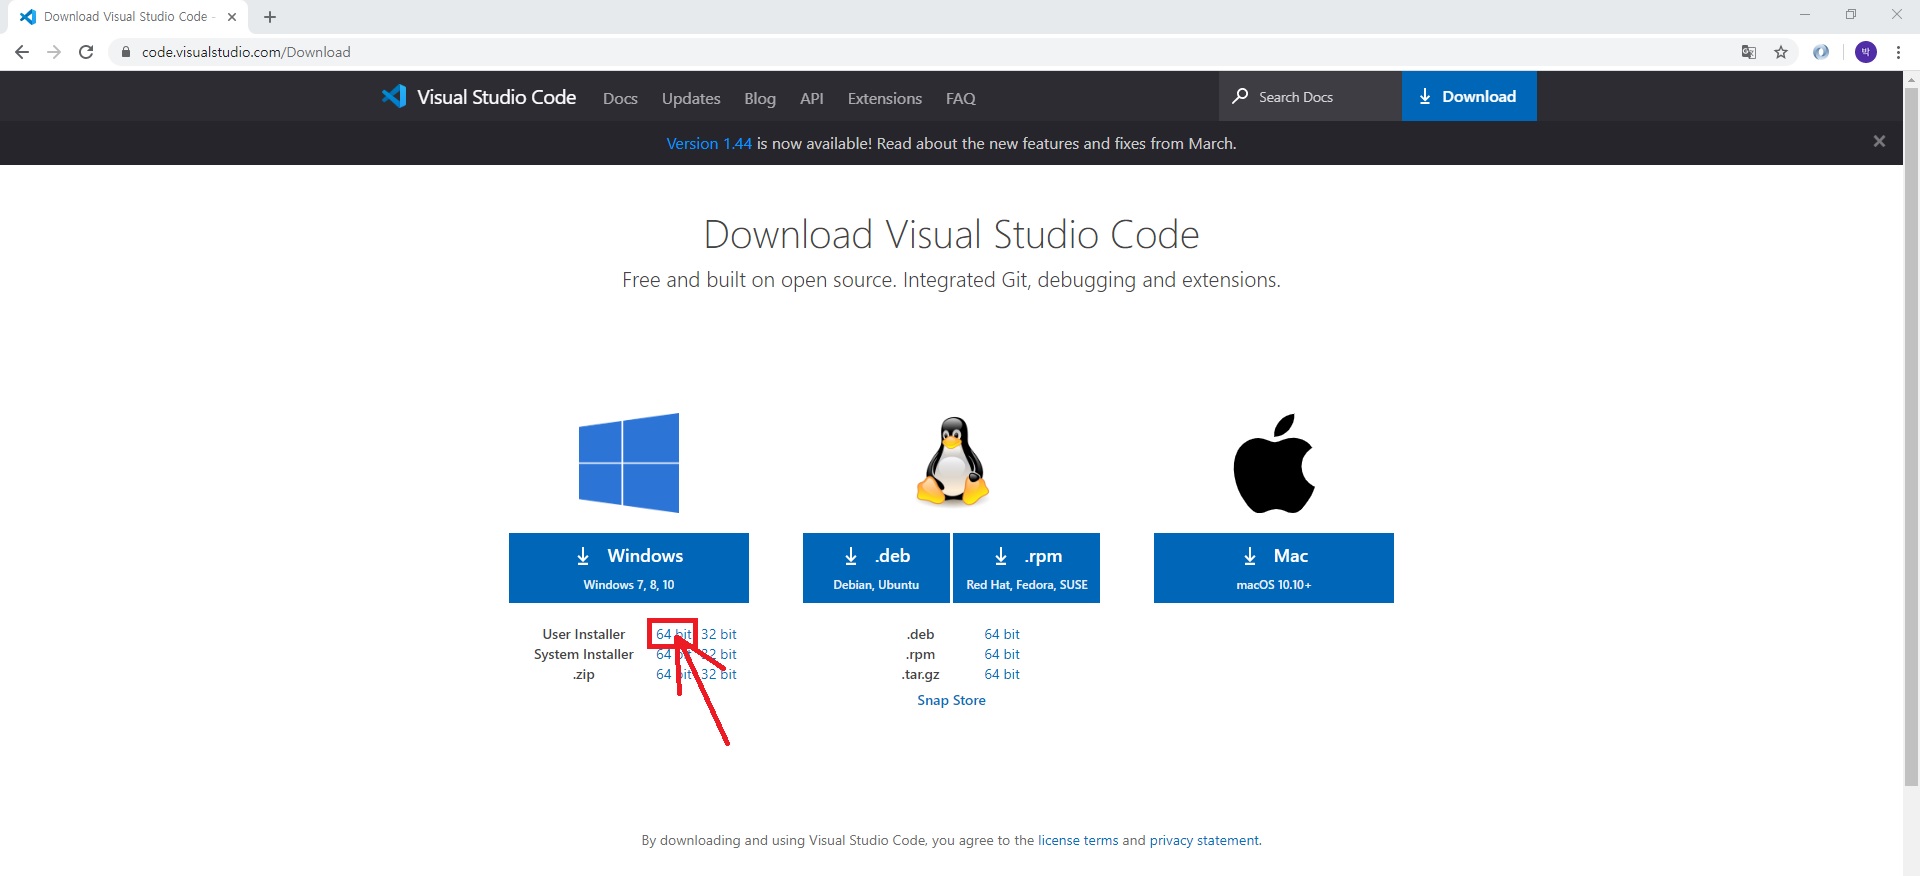This screenshot has height=876, width=1920.
Task: Download Linux .tar.gz 64 bit link
Action: (1002, 674)
